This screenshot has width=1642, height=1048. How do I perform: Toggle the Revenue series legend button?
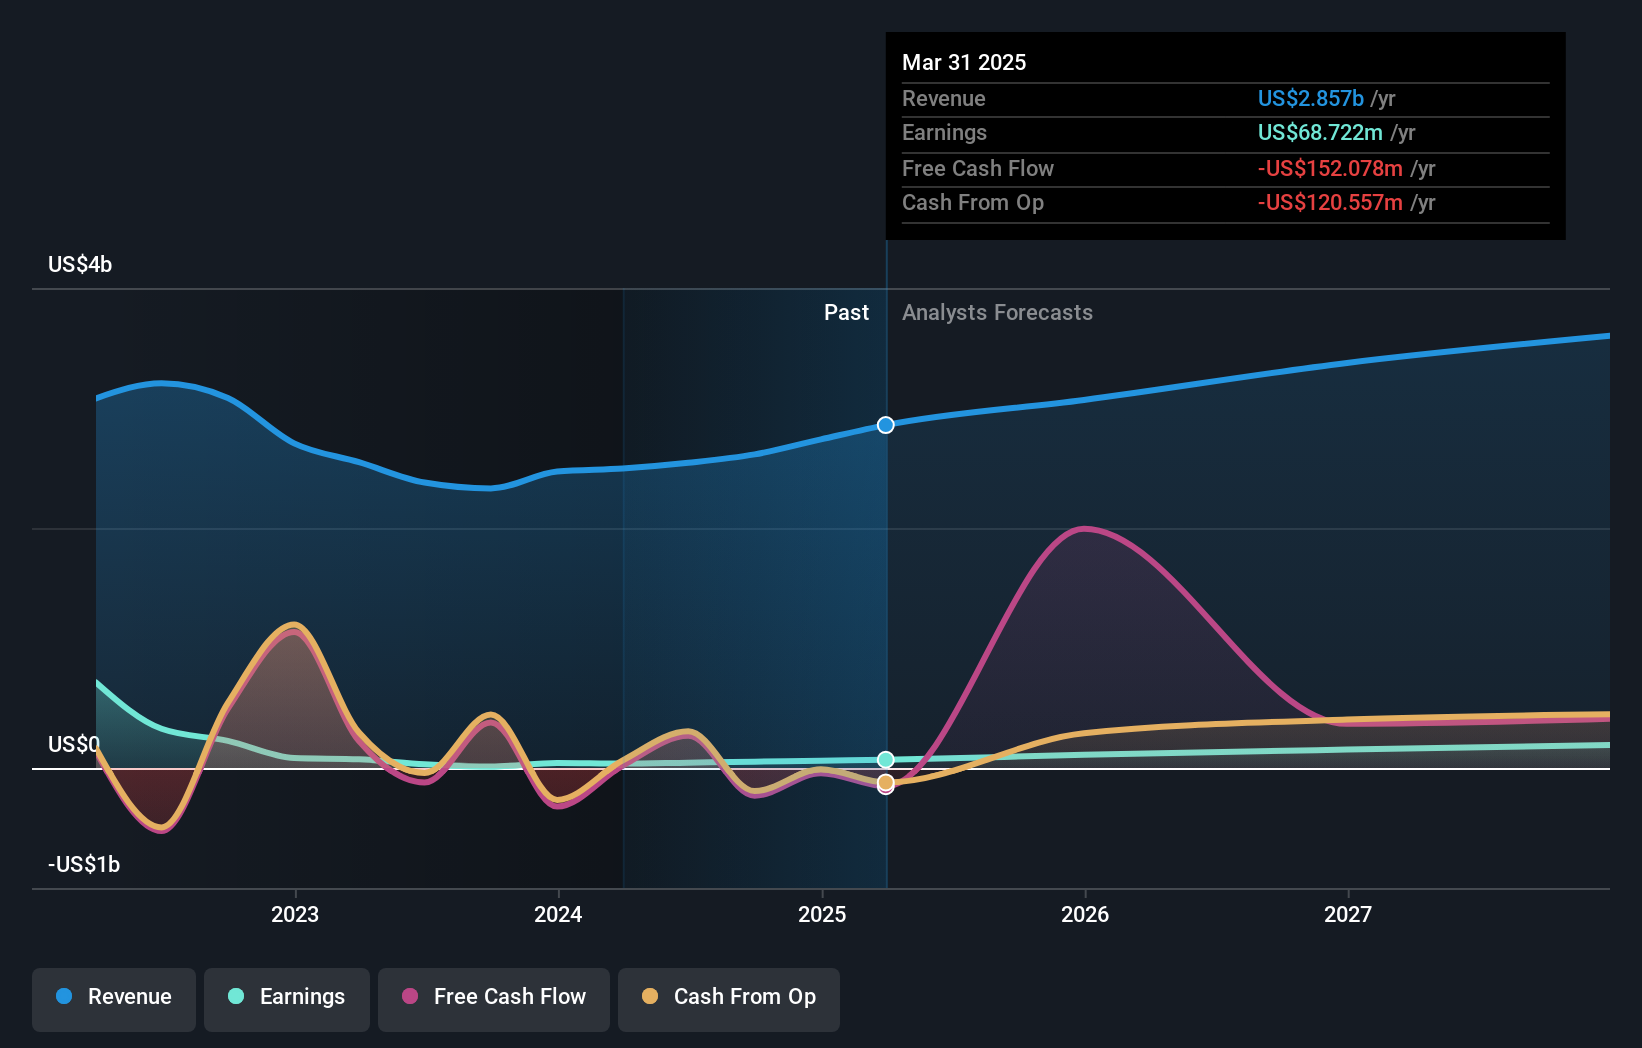tap(114, 999)
